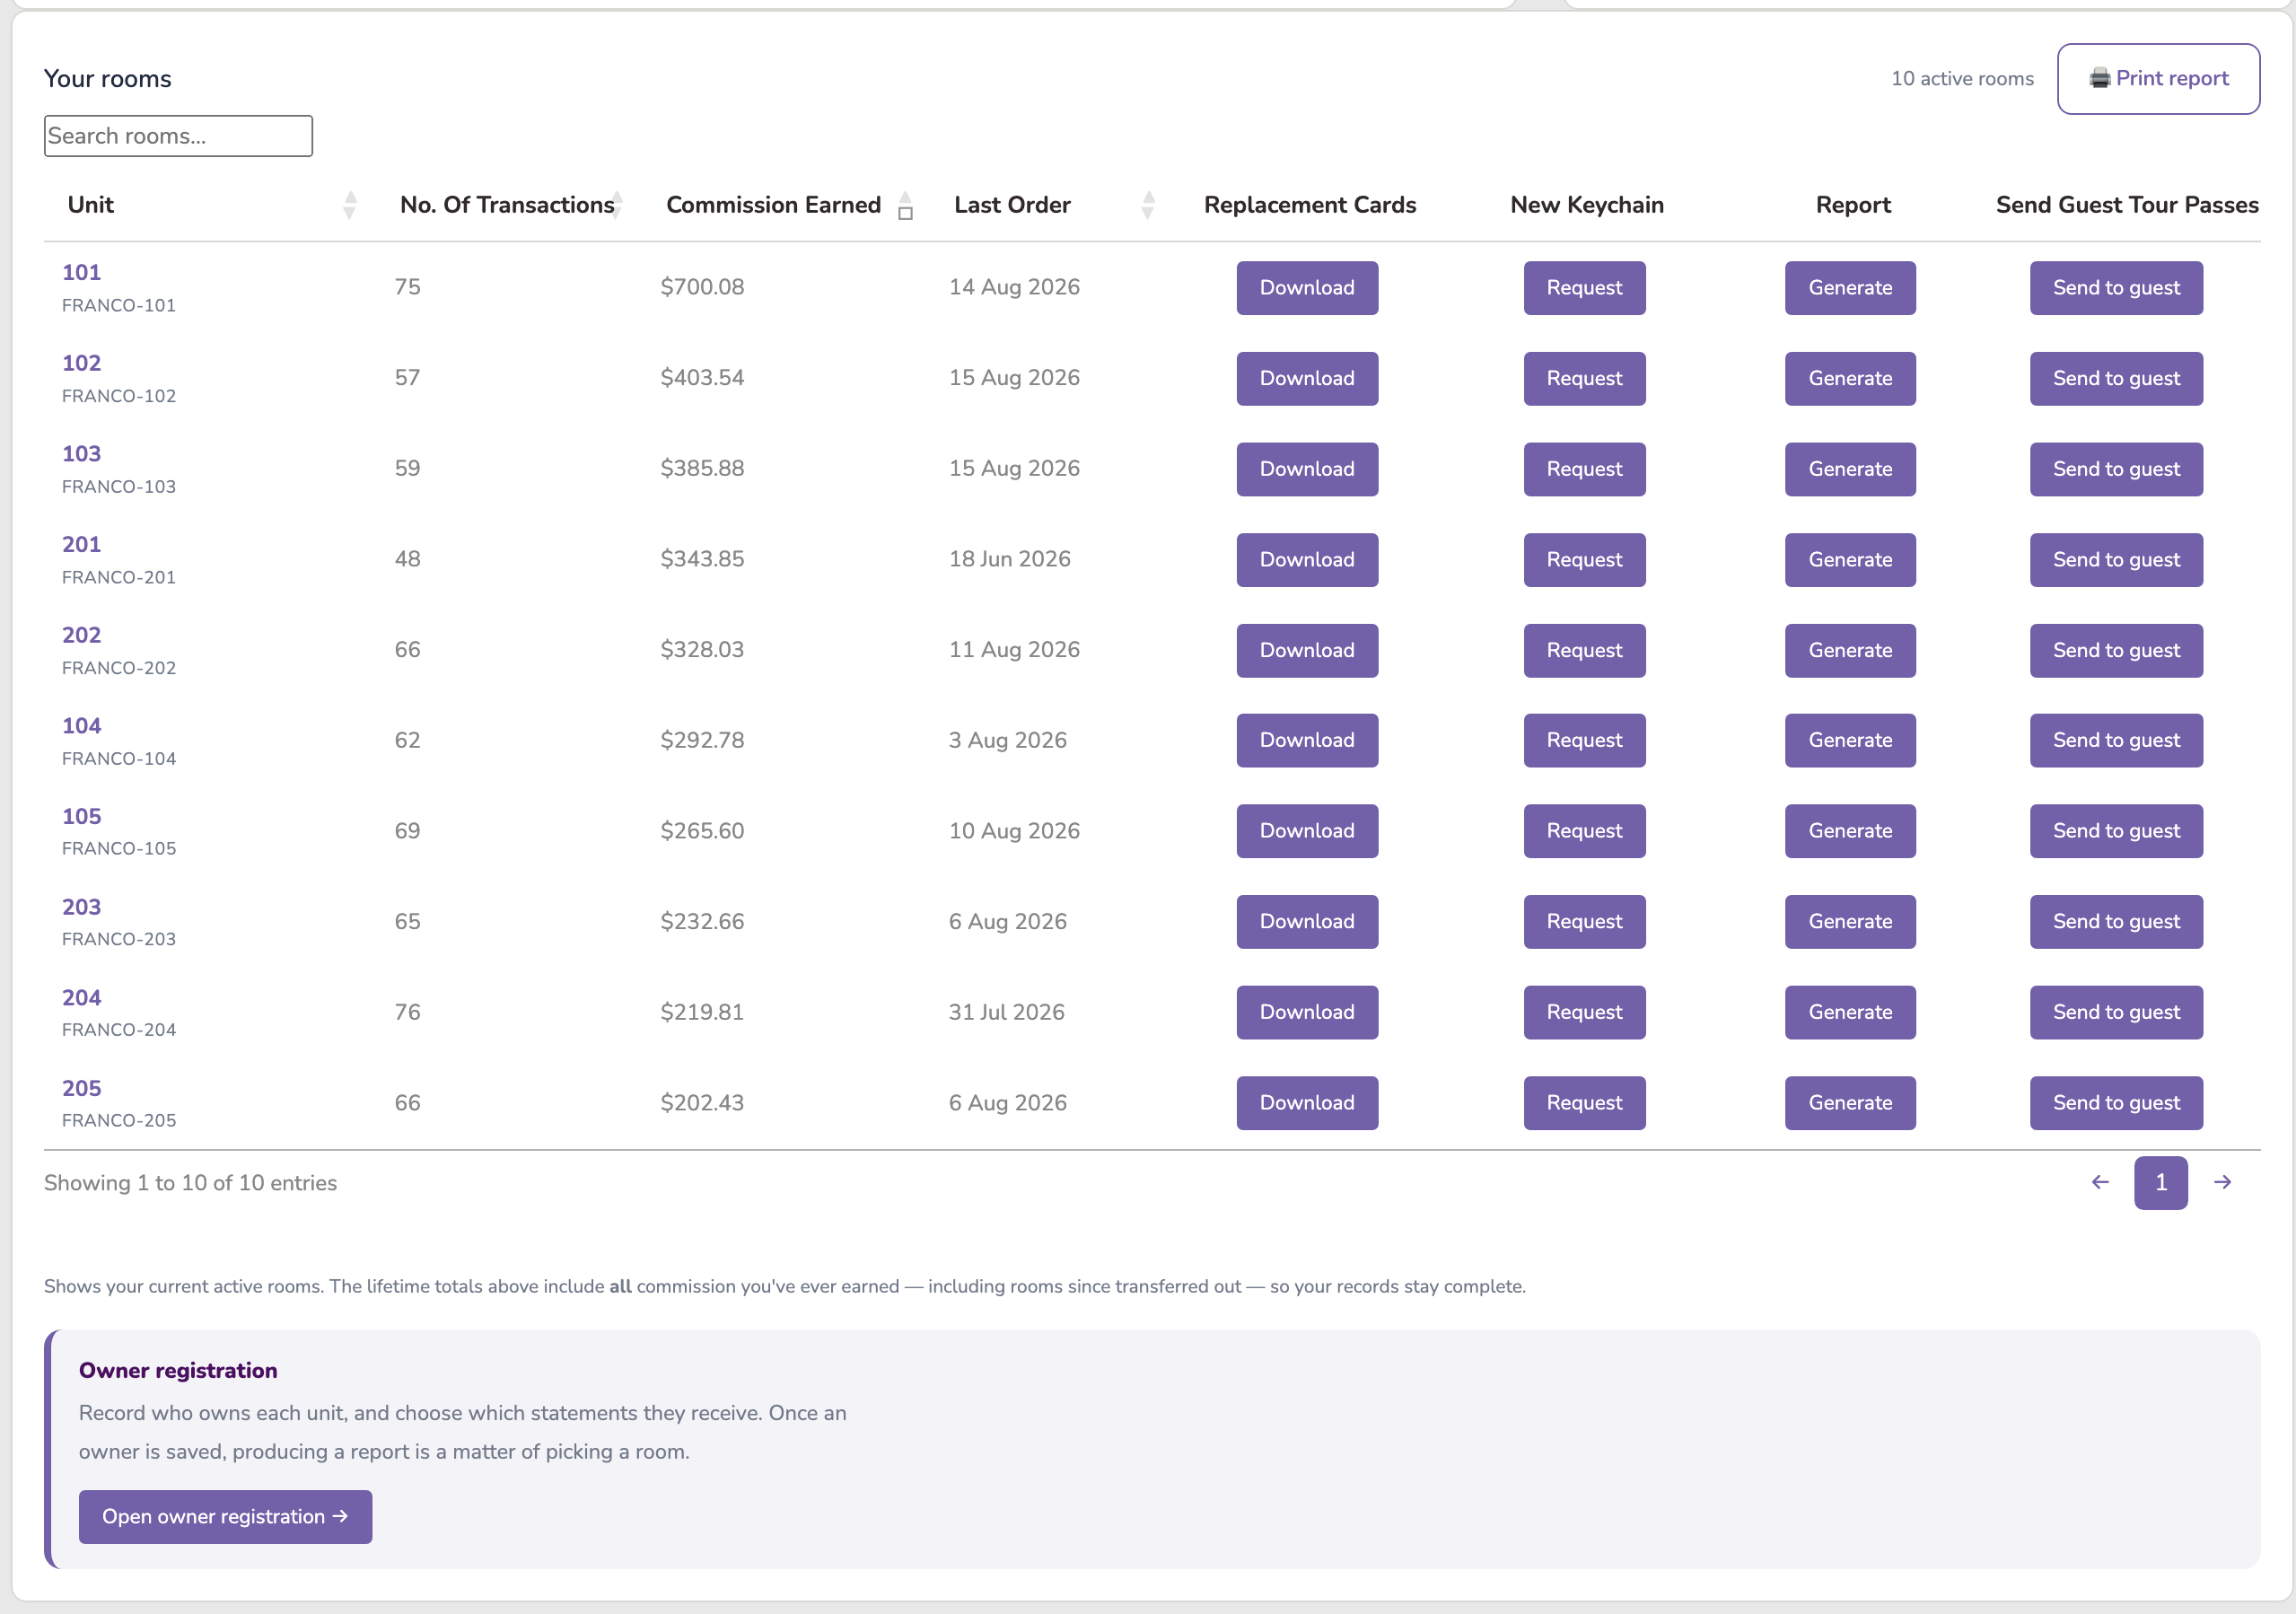Generate report for unit 202

click(1850, 650)
